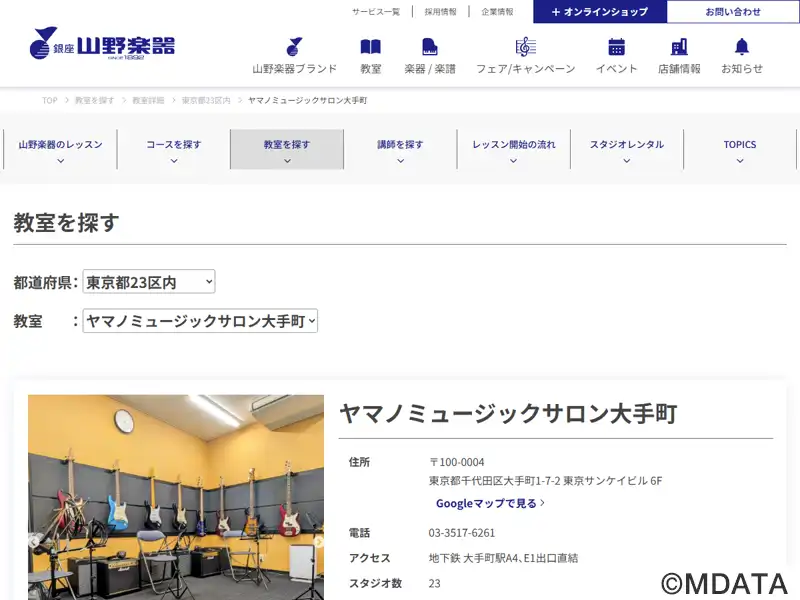Viewport: 800px width, 600px height.
Task: Click the 教室を探す breadcrumb link
Action: [x=94, y=101]
